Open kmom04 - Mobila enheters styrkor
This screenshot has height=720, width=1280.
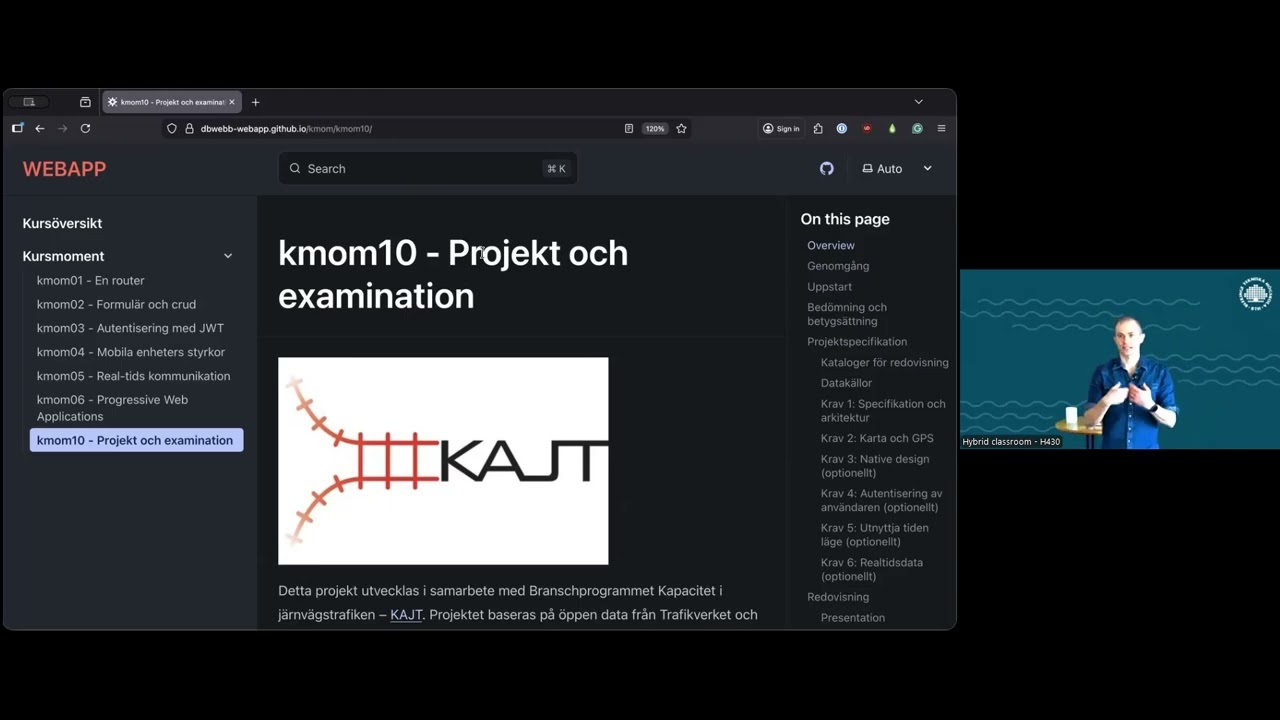tap(131, 352)
